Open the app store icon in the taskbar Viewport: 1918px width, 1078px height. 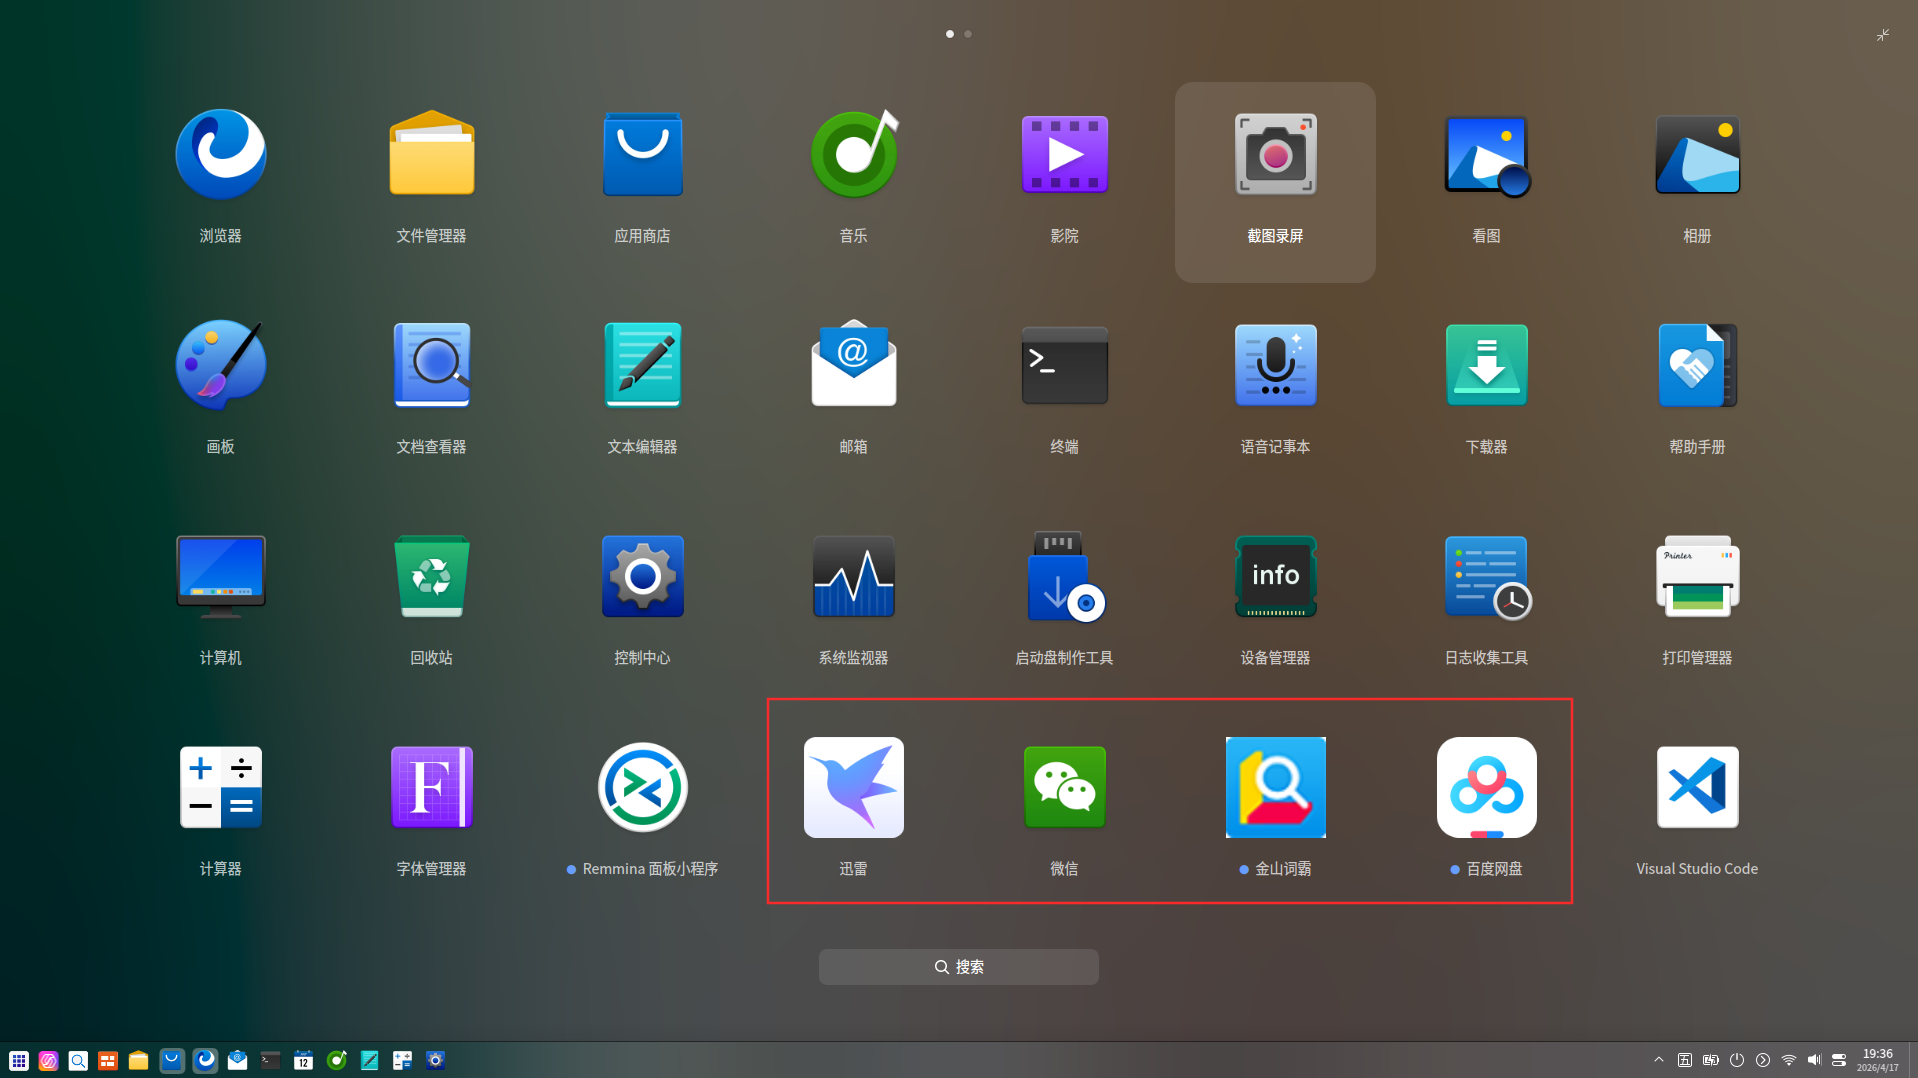click(172, 1060)
